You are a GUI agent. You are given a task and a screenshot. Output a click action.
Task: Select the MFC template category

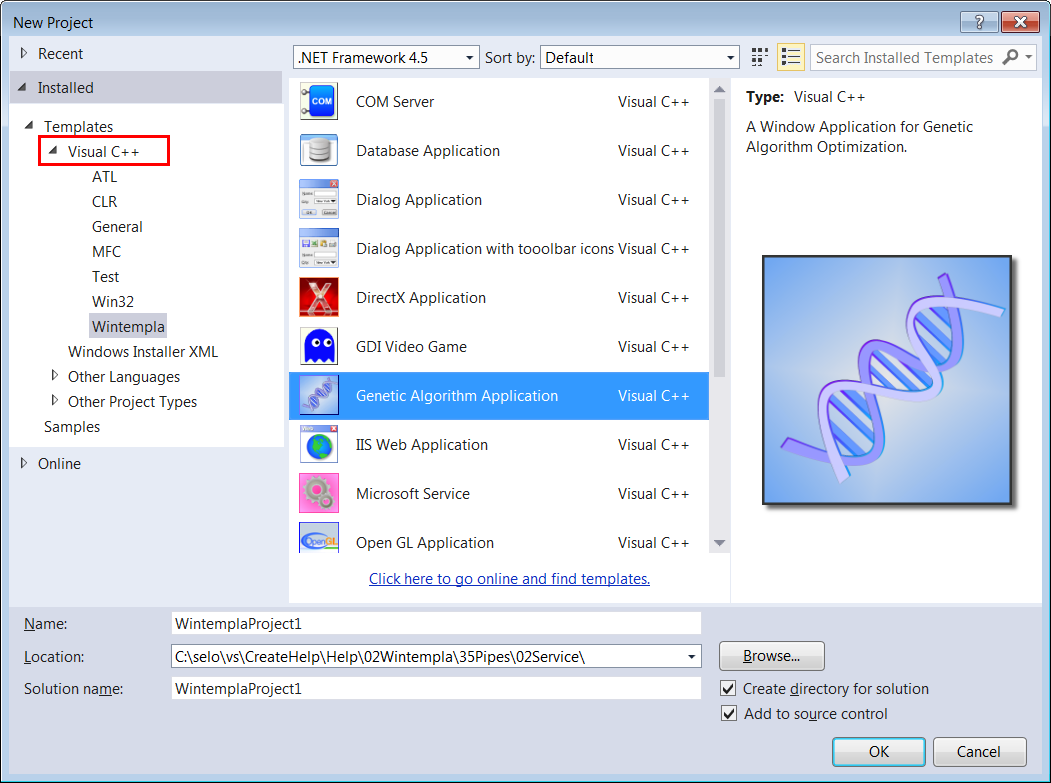point(107,252)
